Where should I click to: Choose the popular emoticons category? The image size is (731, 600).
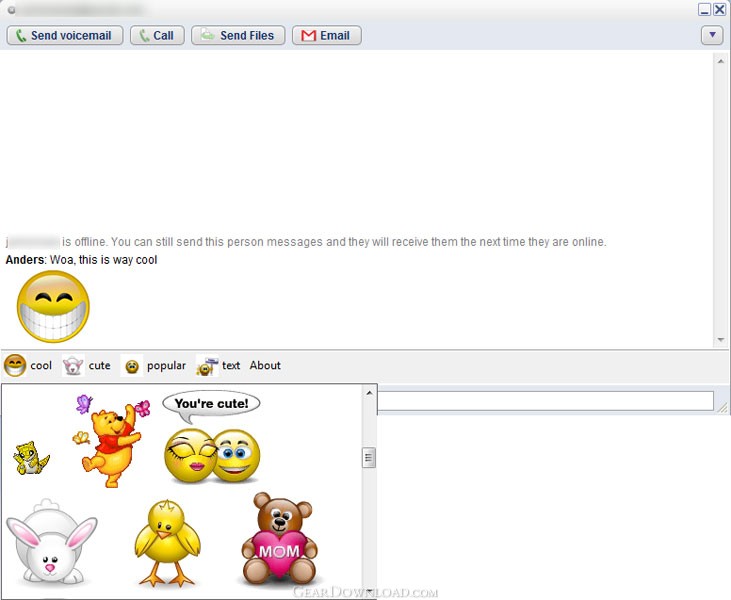(x=132, y=366)
